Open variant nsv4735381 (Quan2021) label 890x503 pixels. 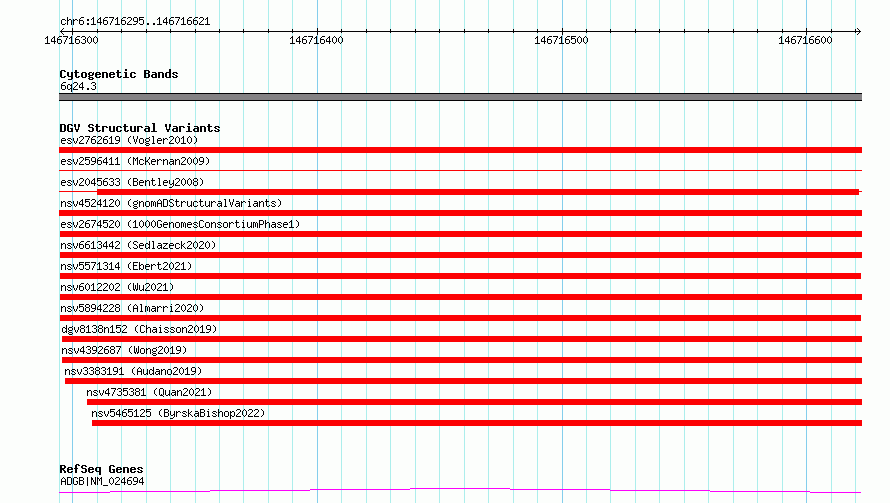pos(149,392)
